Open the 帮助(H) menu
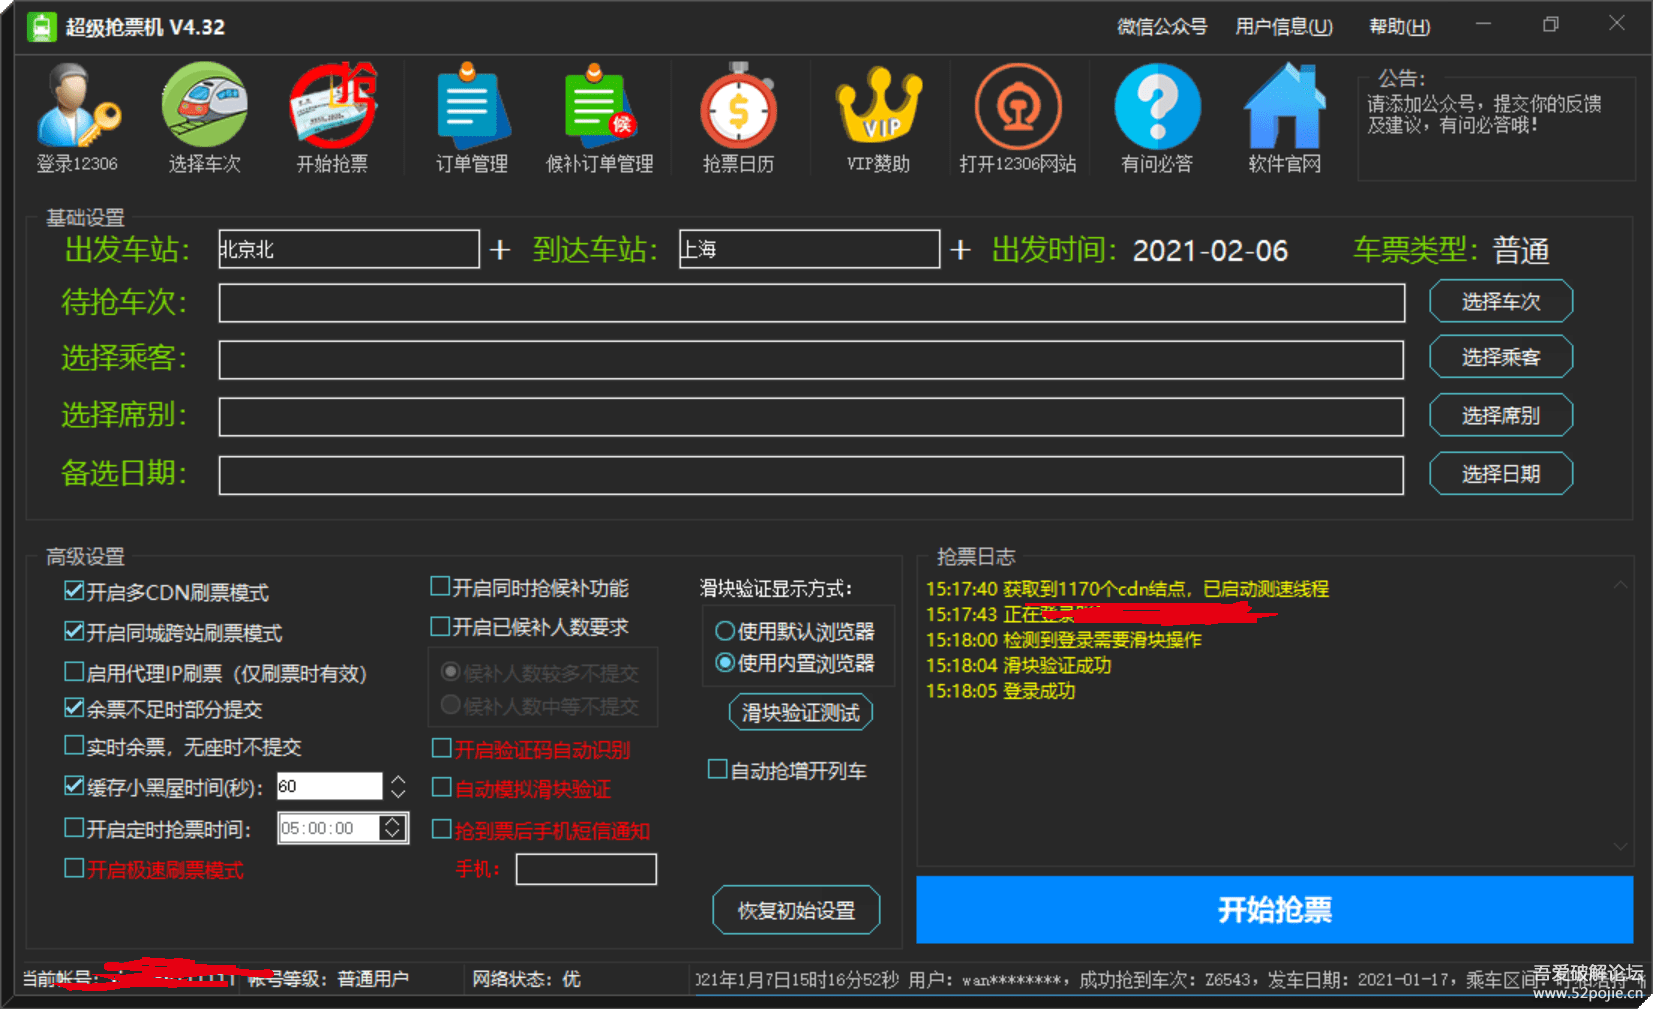 coord(1399,27)
